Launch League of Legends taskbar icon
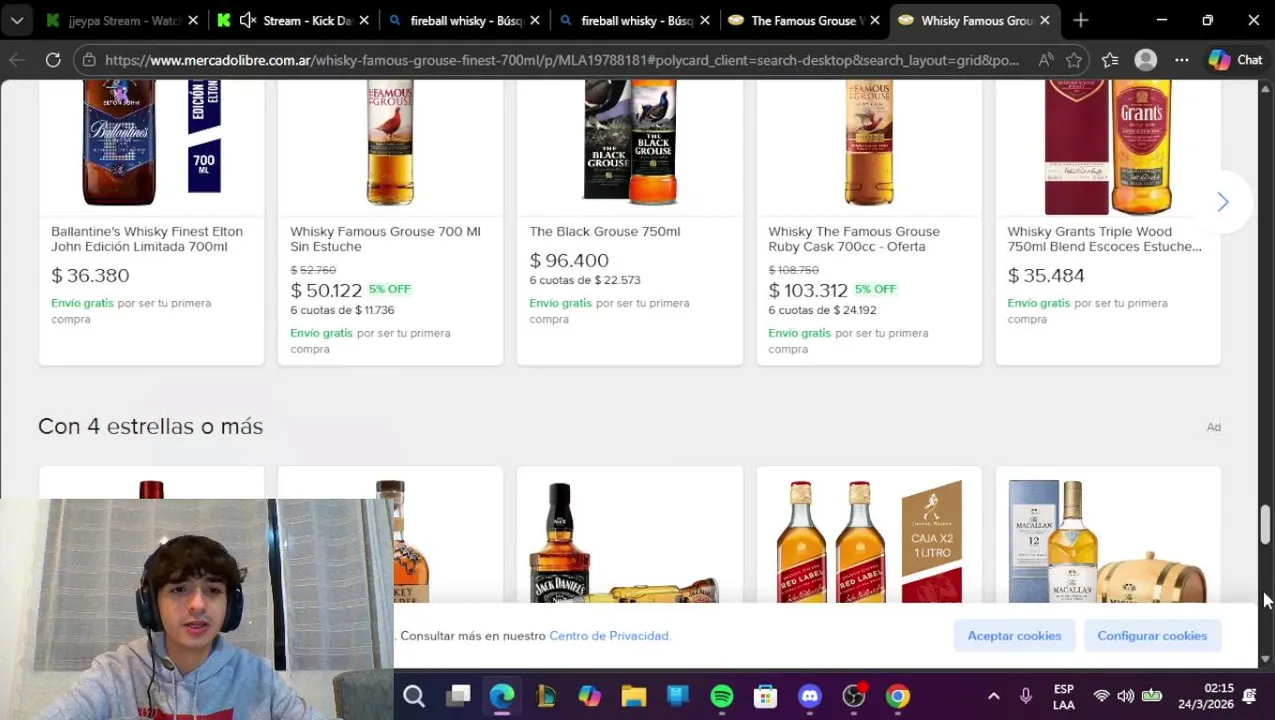 pyautogui.click(x=546, y=696)
